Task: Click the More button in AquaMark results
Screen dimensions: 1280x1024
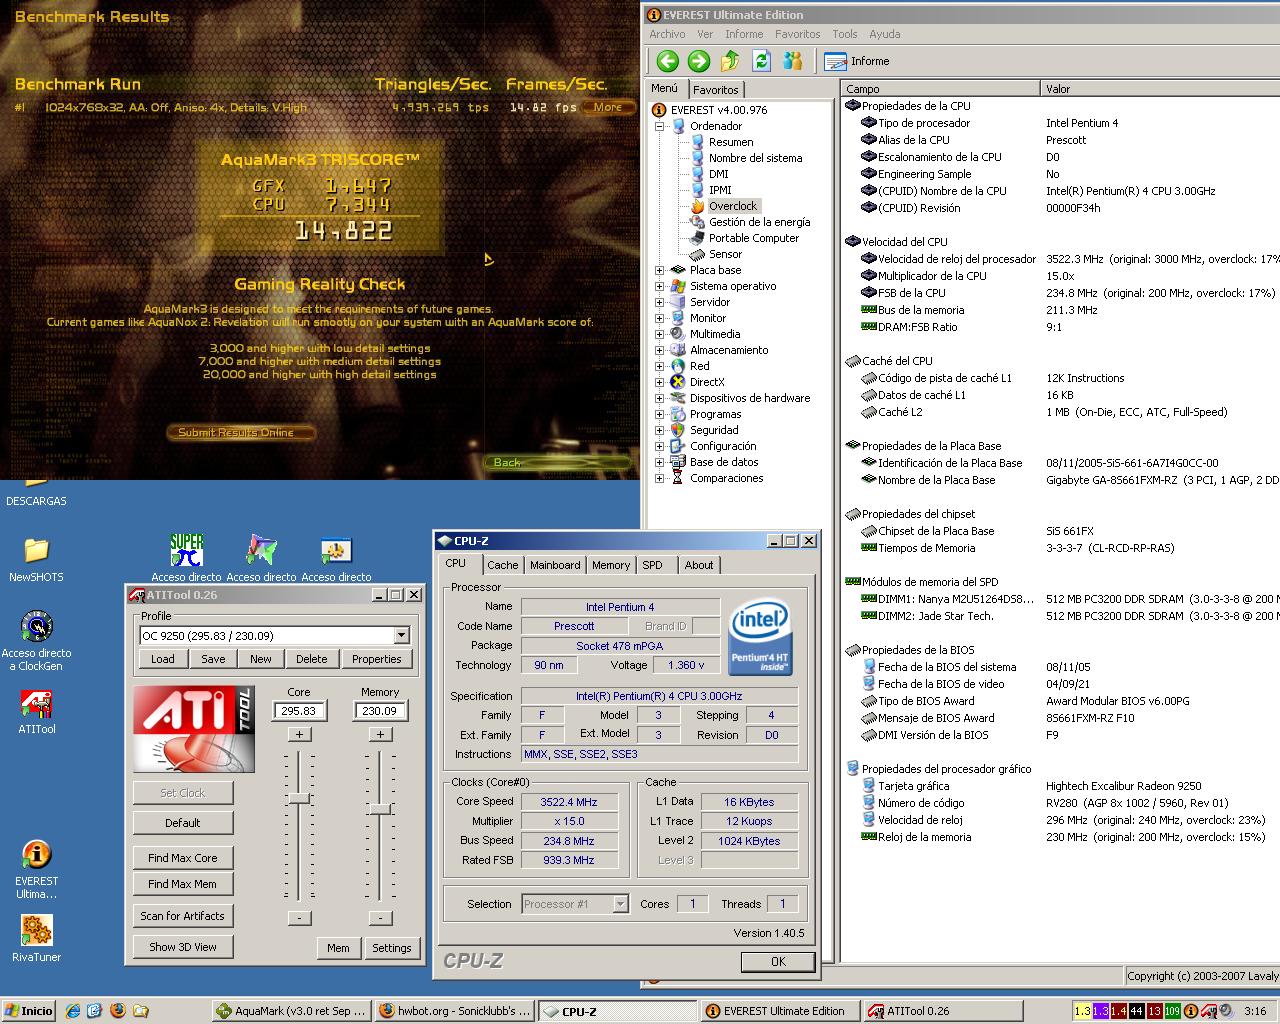Action: click(608, 107)
